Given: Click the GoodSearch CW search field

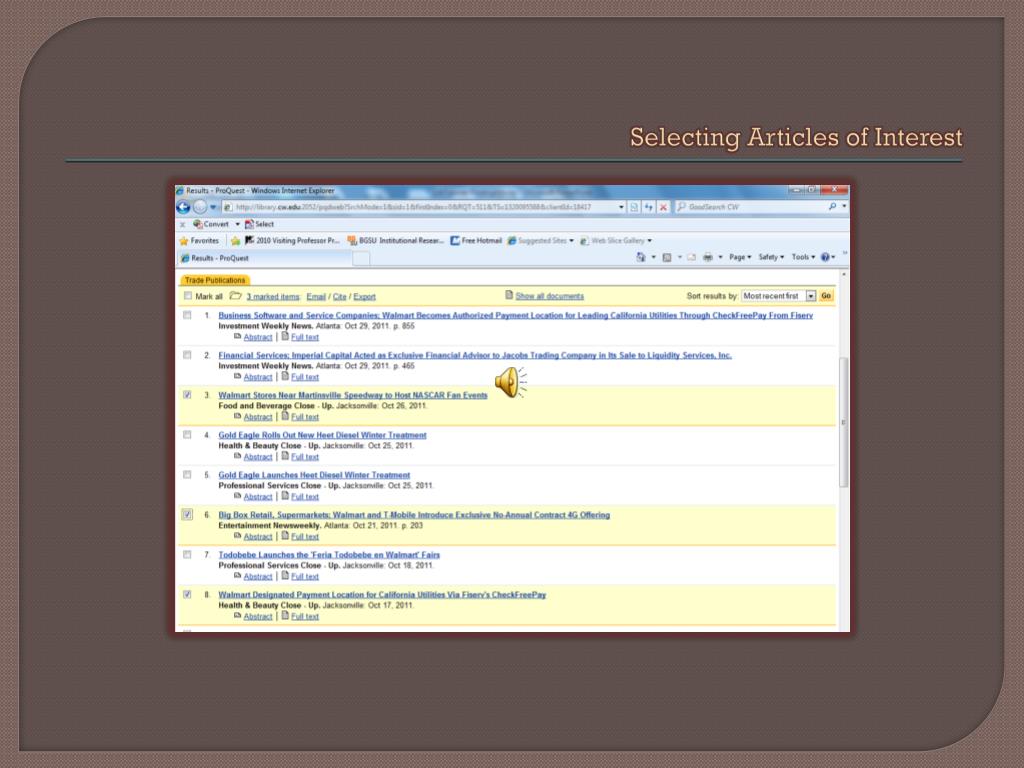Looking at the screenshot, I should 751,206.
